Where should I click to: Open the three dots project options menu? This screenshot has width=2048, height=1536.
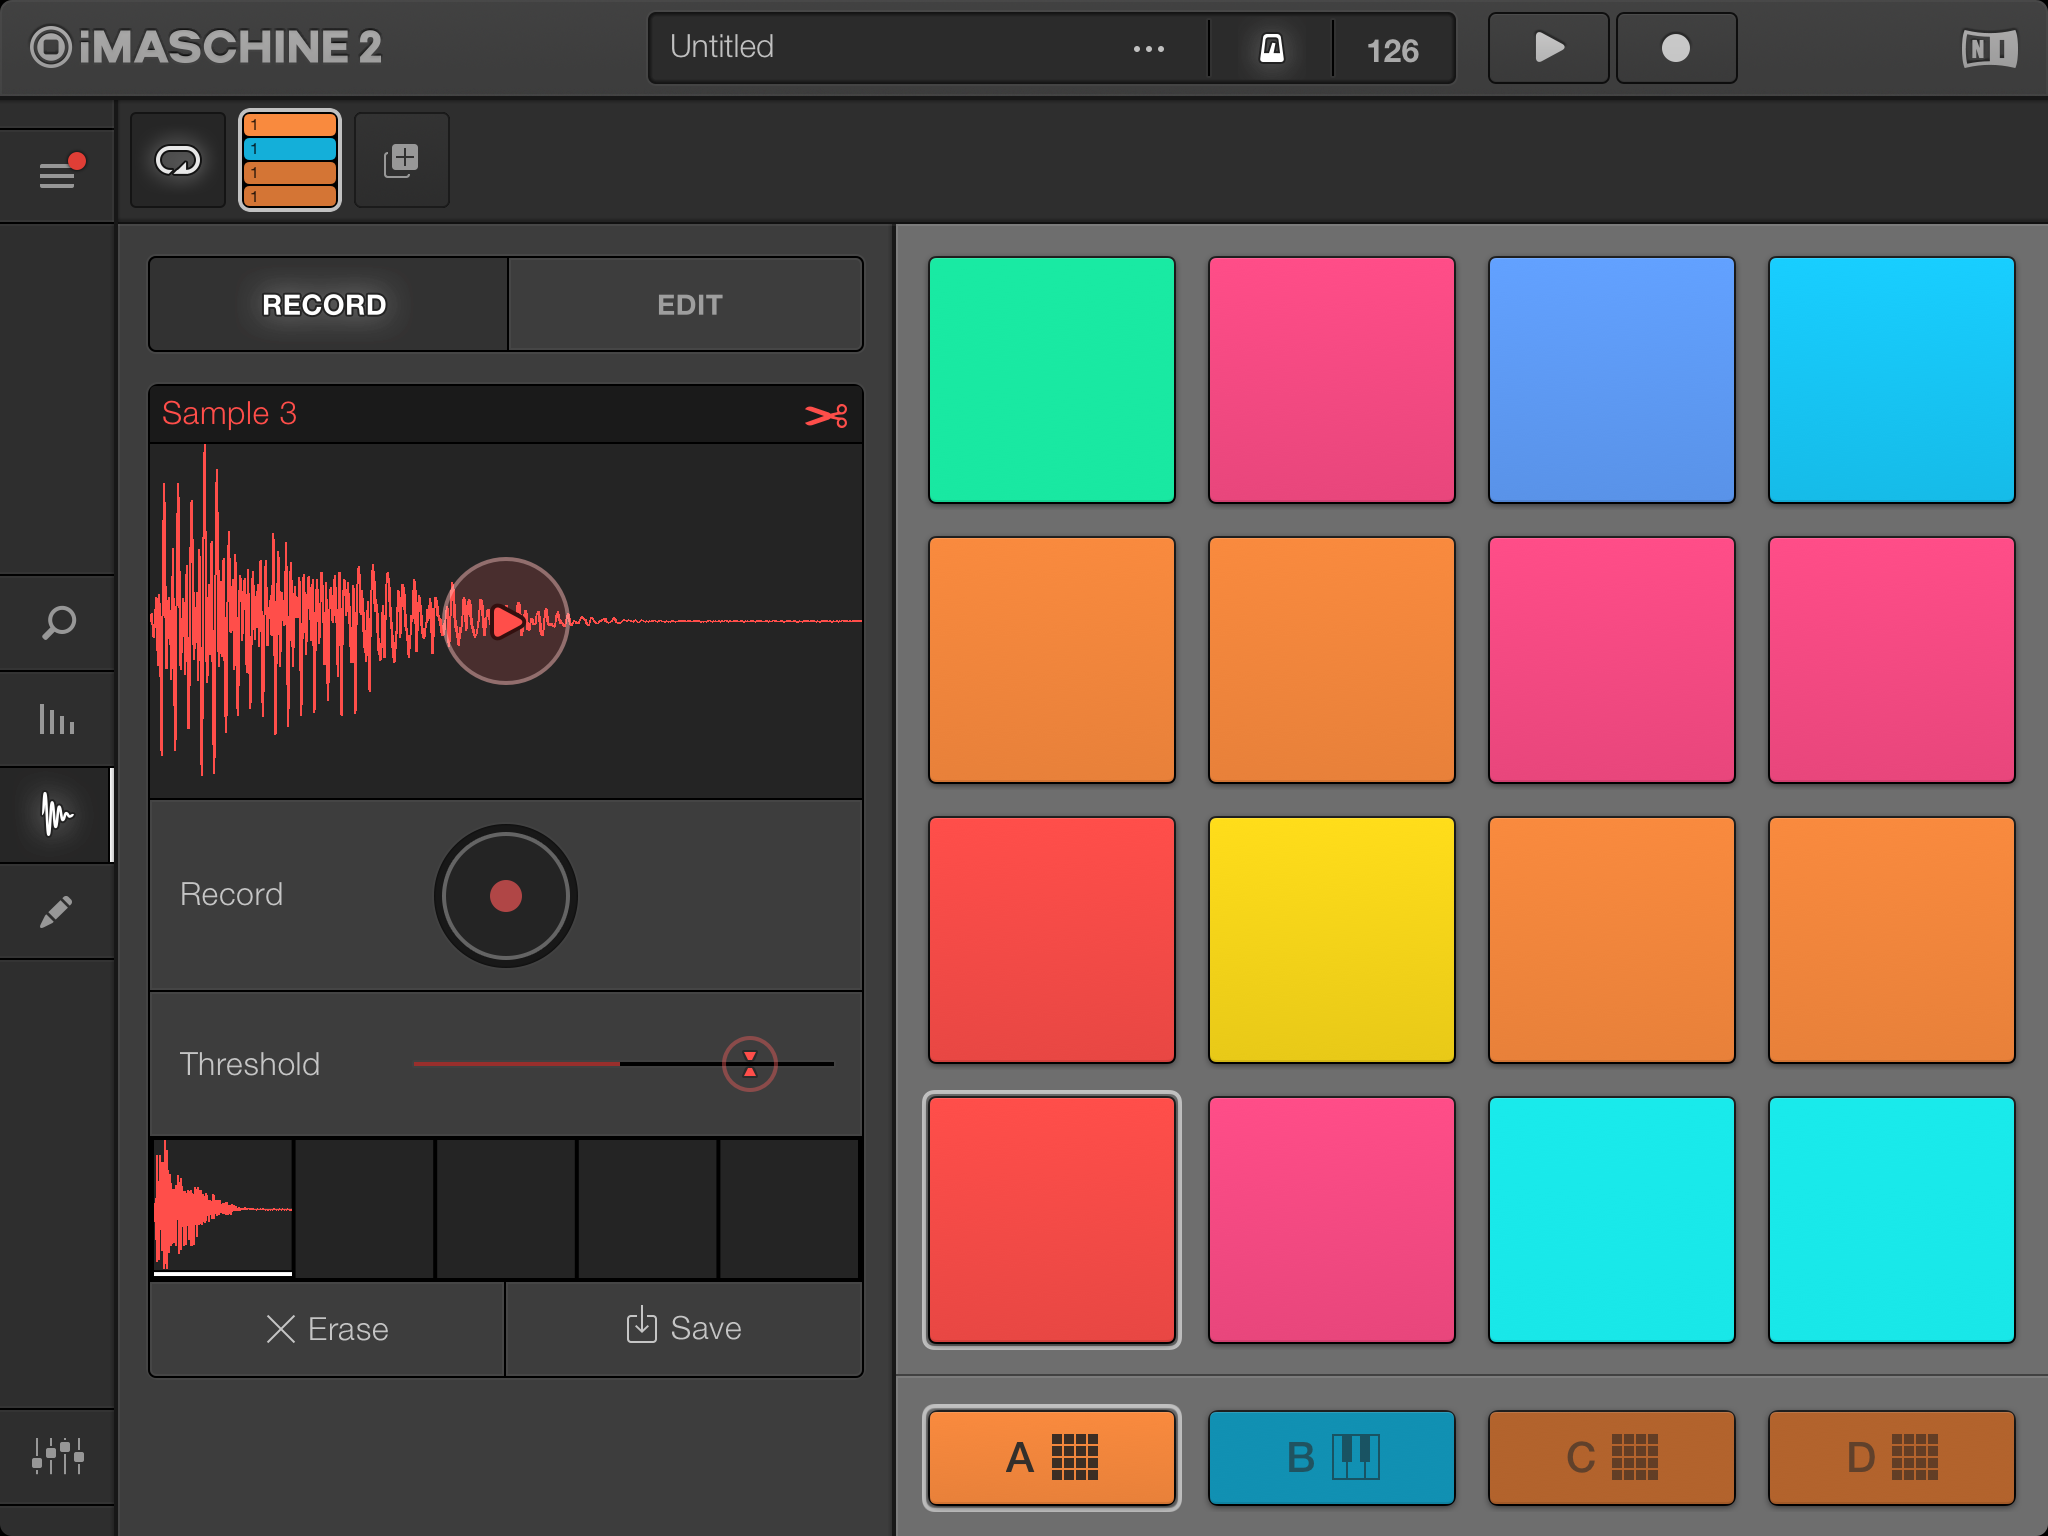(x=1149, y=48)
